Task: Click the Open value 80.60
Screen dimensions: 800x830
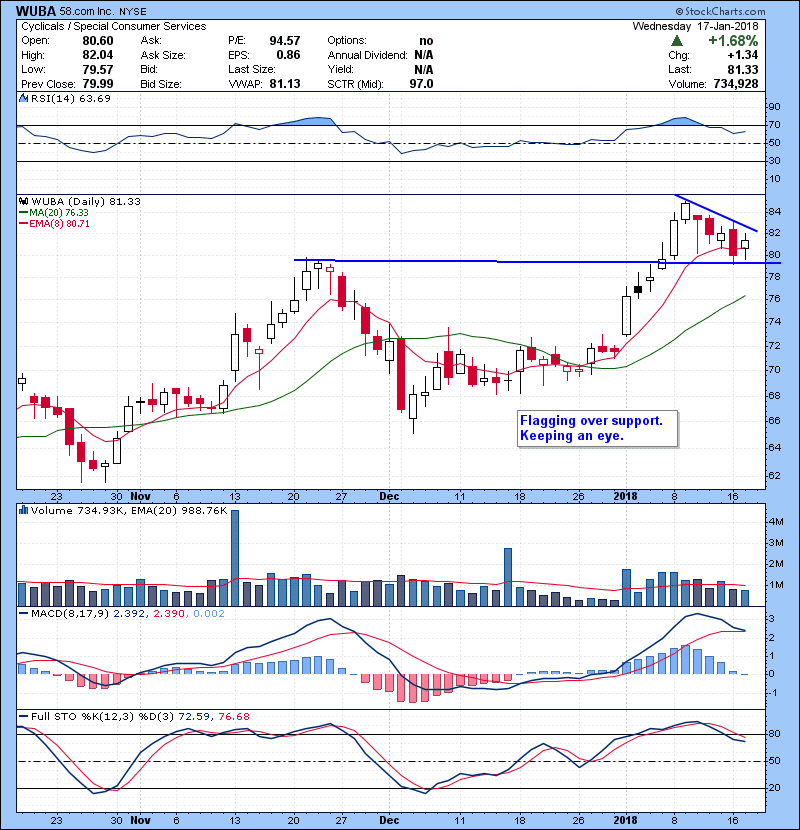Action: (x=97, y=41)
